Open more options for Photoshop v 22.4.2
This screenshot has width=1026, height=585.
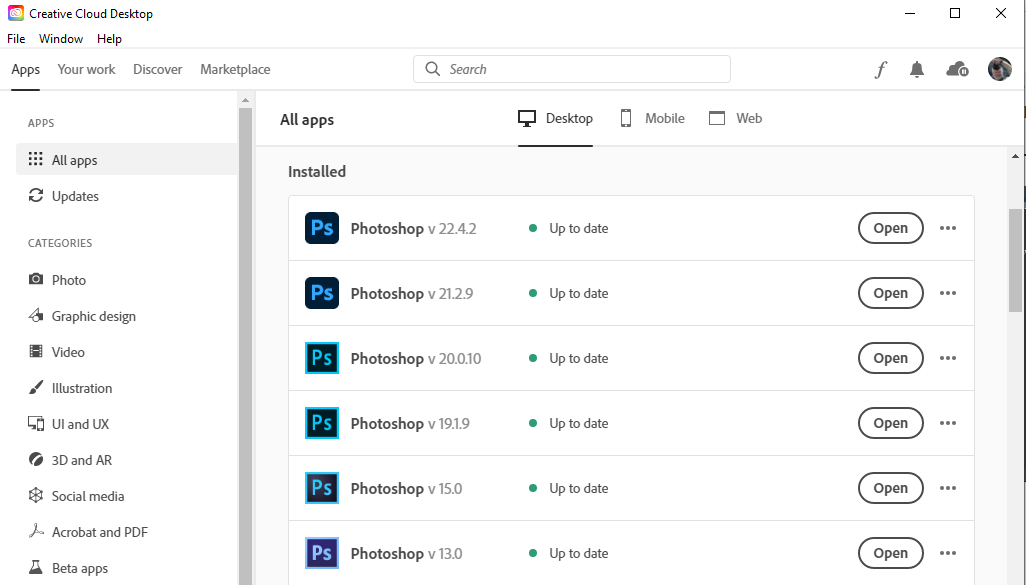point(947,228)
